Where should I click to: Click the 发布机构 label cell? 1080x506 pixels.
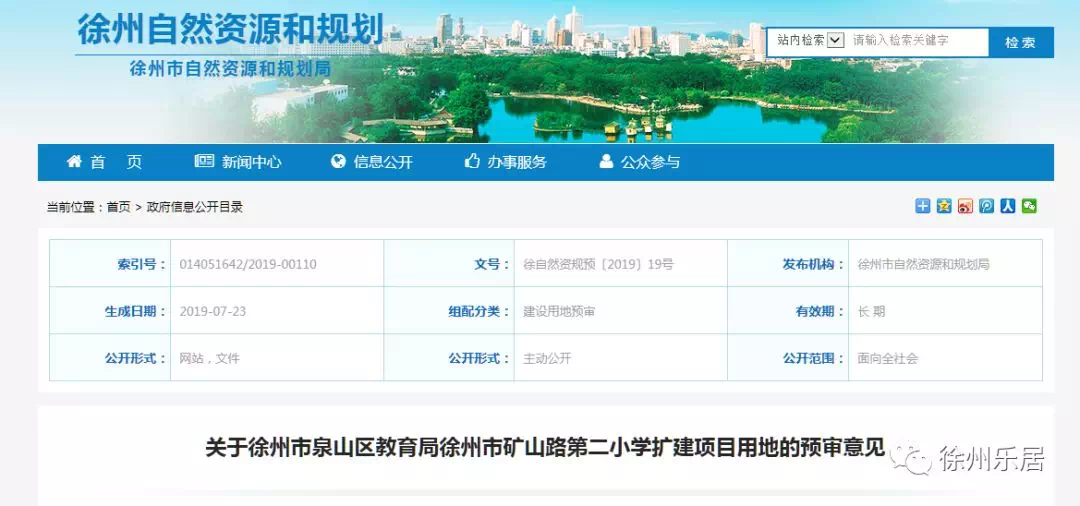pos(788,264)
